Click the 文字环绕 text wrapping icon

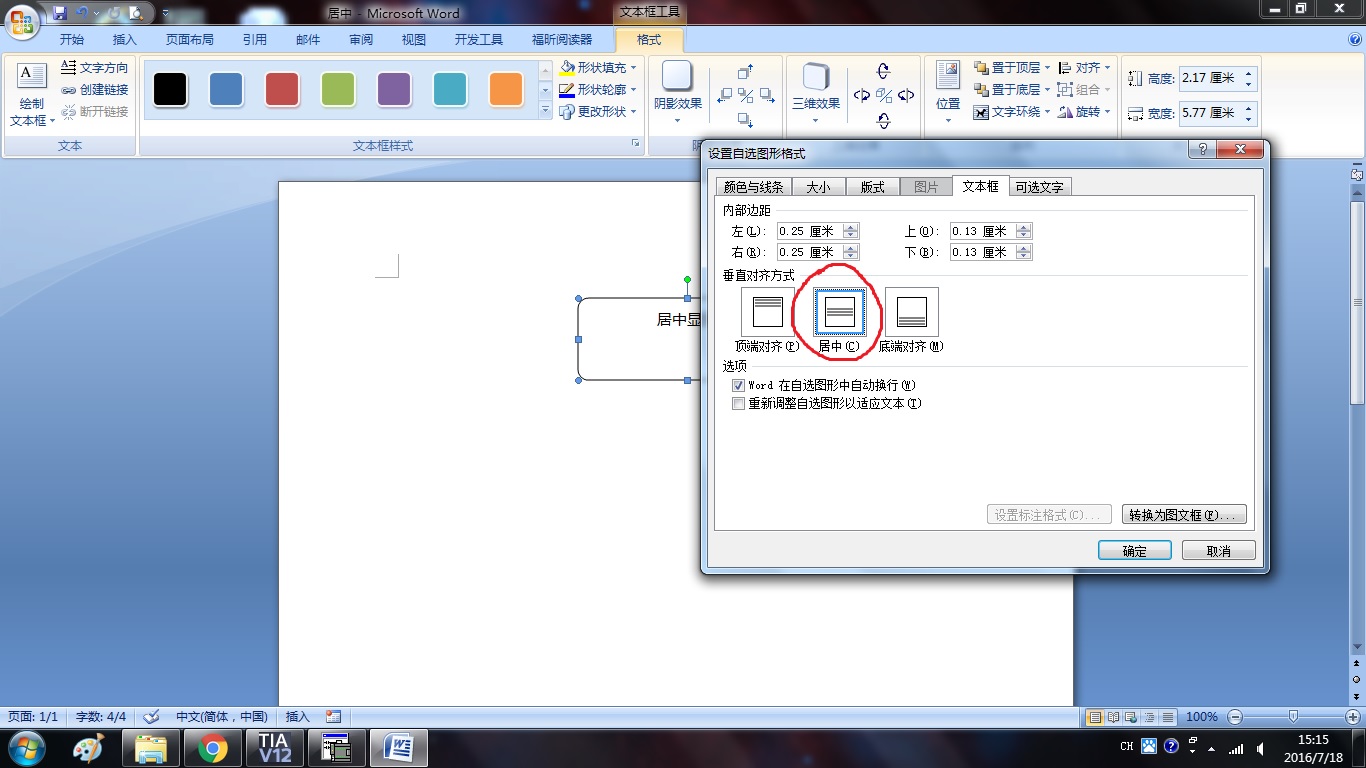click(x=981, y=112)
